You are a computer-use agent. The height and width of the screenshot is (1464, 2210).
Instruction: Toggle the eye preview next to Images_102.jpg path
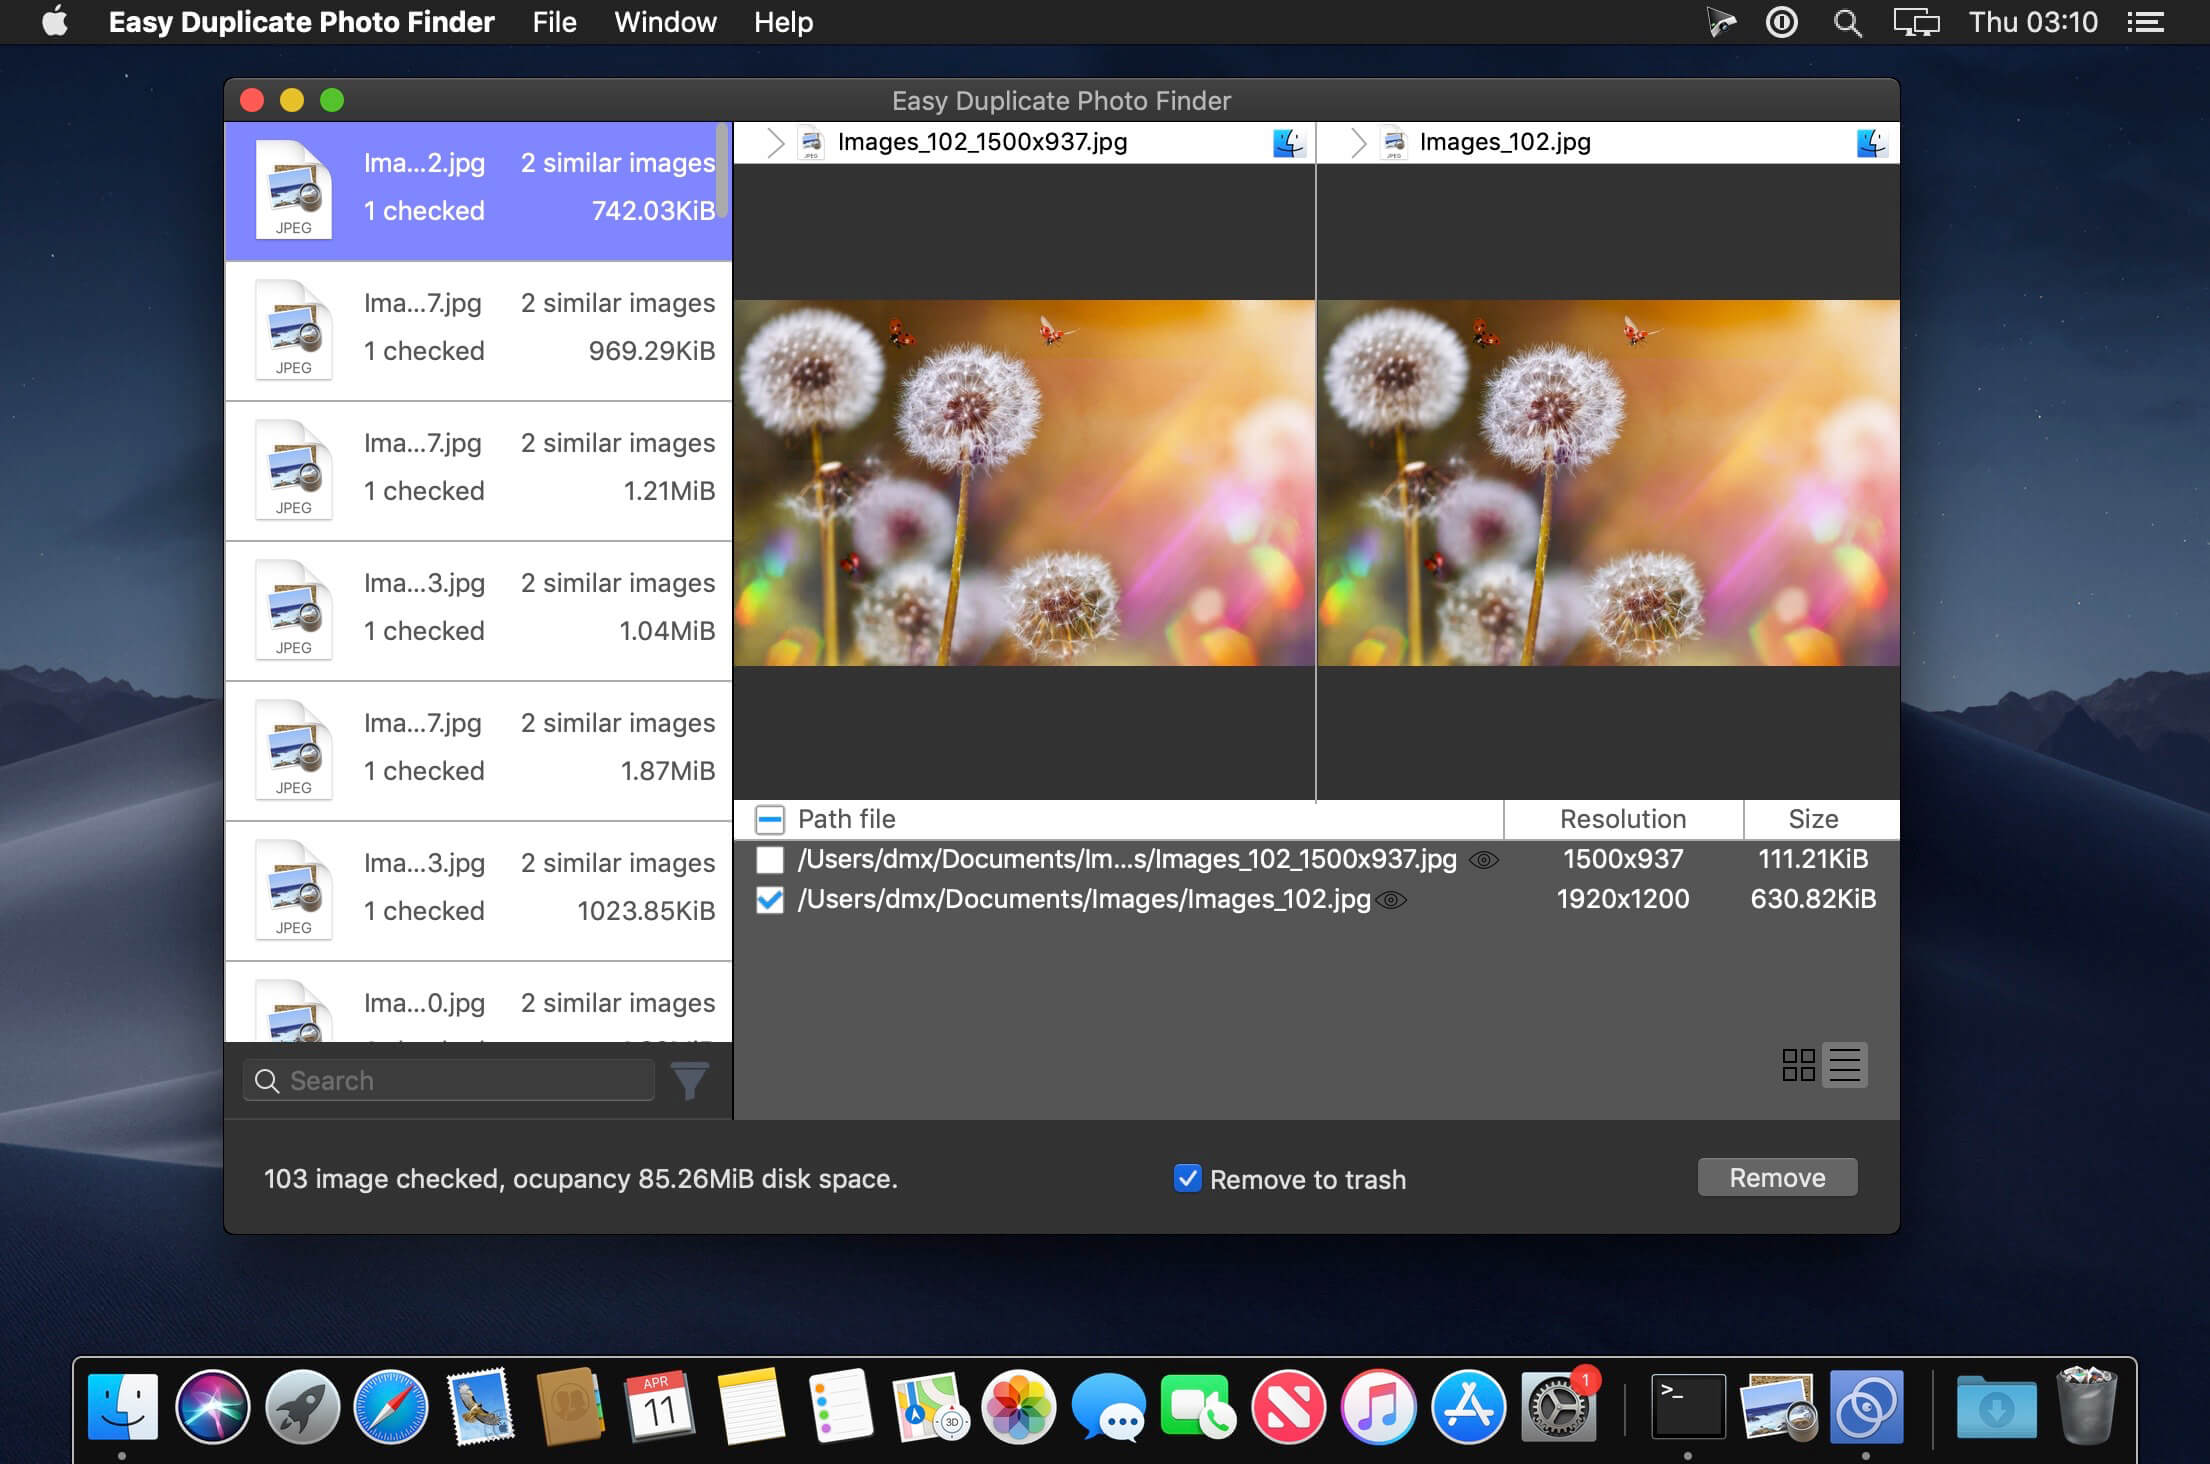(1391, 900)
